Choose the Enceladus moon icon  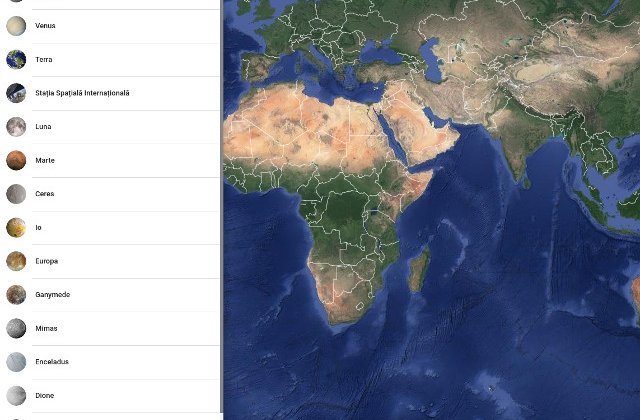(x=16, y=362)
